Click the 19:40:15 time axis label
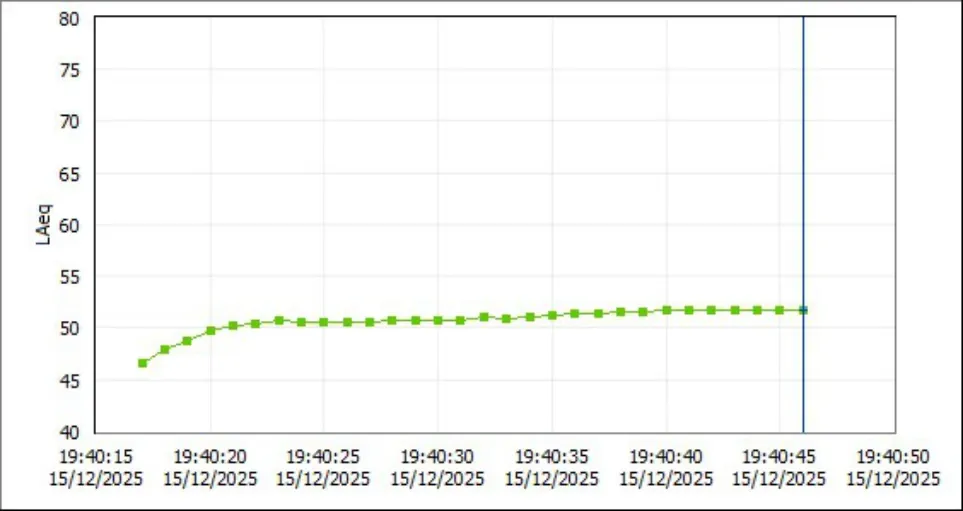The height and width of the screenshot is (511, 963). tap(96, 468)
